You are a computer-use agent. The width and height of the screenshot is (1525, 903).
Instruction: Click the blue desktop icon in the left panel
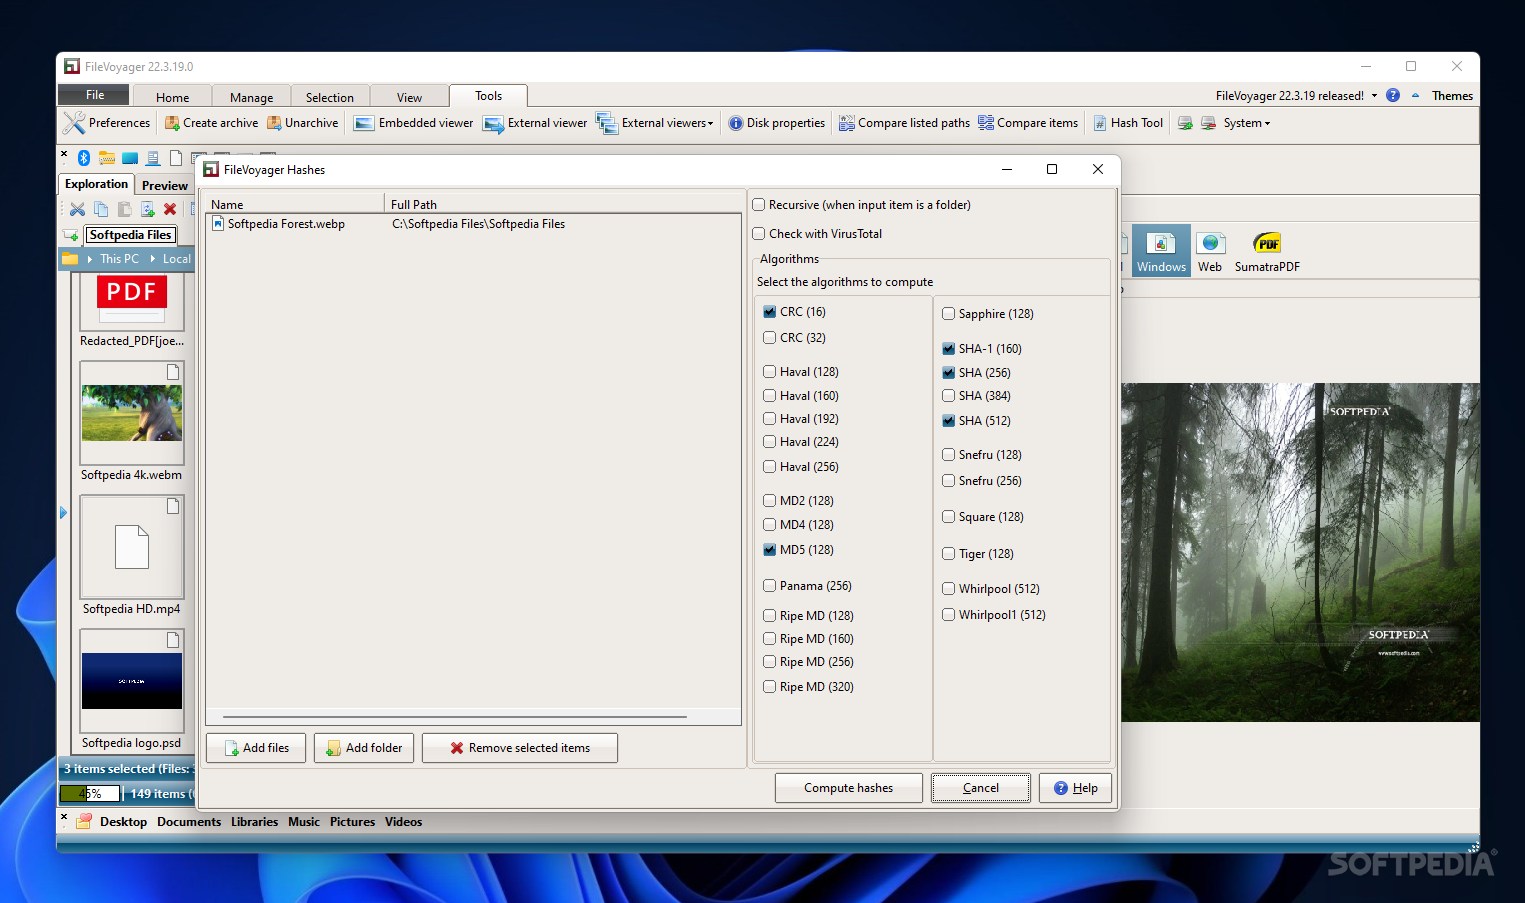click(130, 158)
